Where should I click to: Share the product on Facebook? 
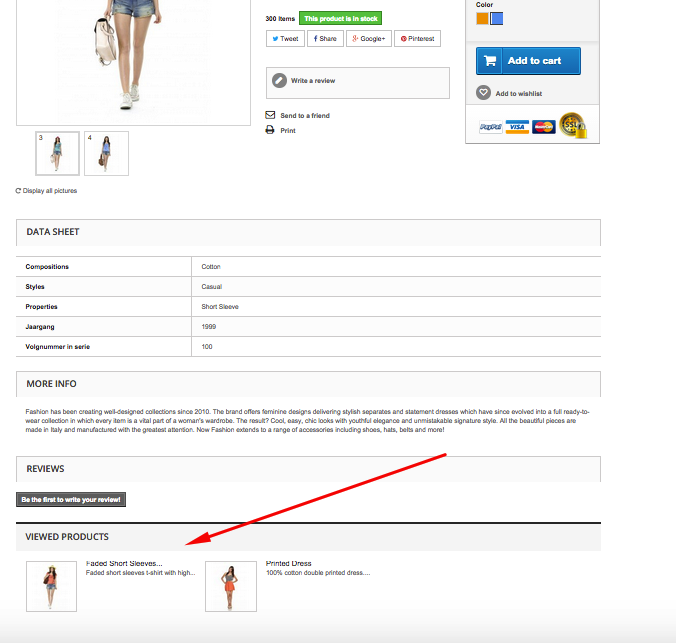click(325, 38)
